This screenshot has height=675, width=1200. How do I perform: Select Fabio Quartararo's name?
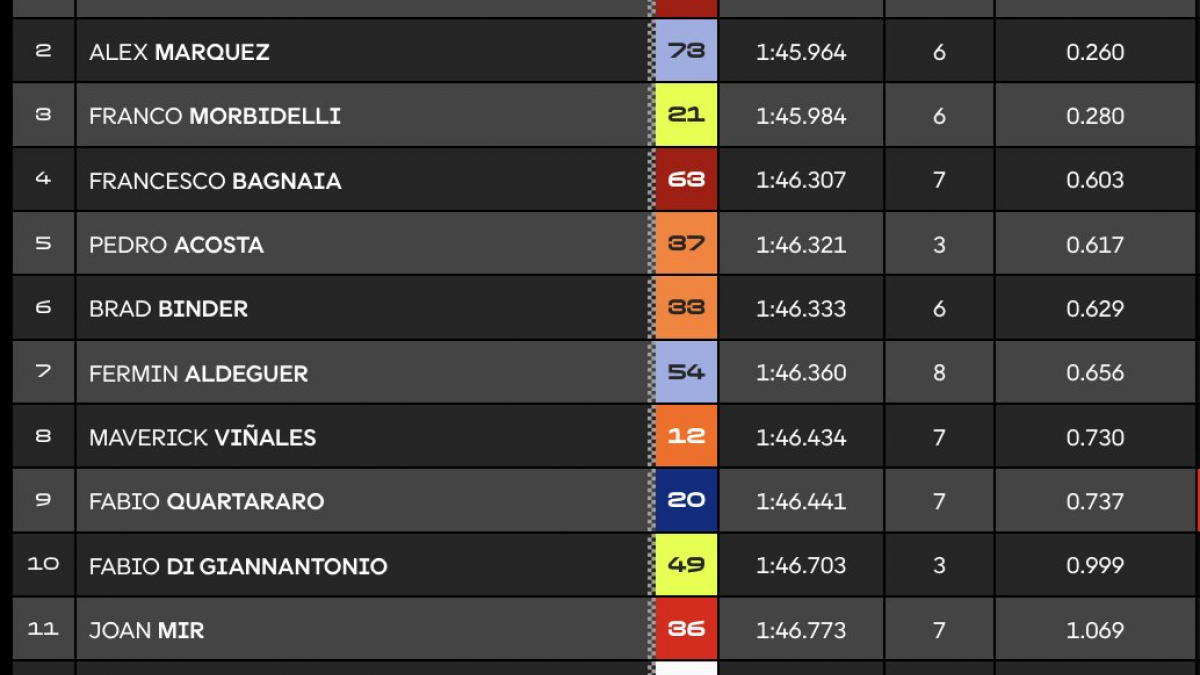pyautogui.click(x=206, y=502)
